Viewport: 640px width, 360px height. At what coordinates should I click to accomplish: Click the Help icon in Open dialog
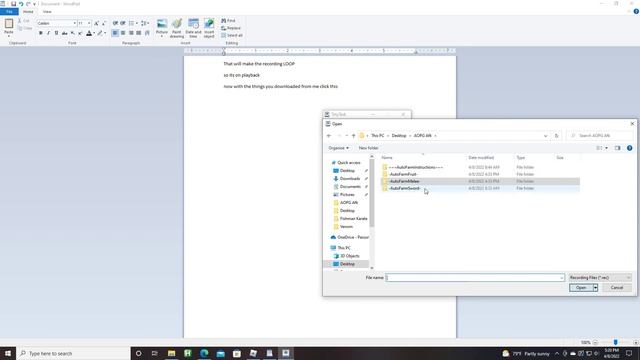click(629, 148)
